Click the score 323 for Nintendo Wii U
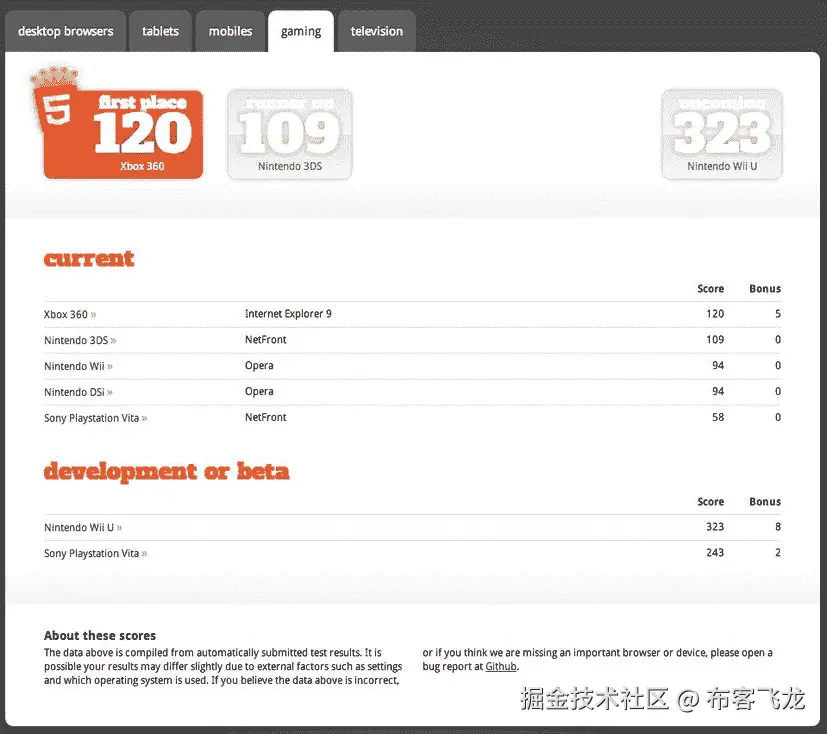 pos(715,527)
